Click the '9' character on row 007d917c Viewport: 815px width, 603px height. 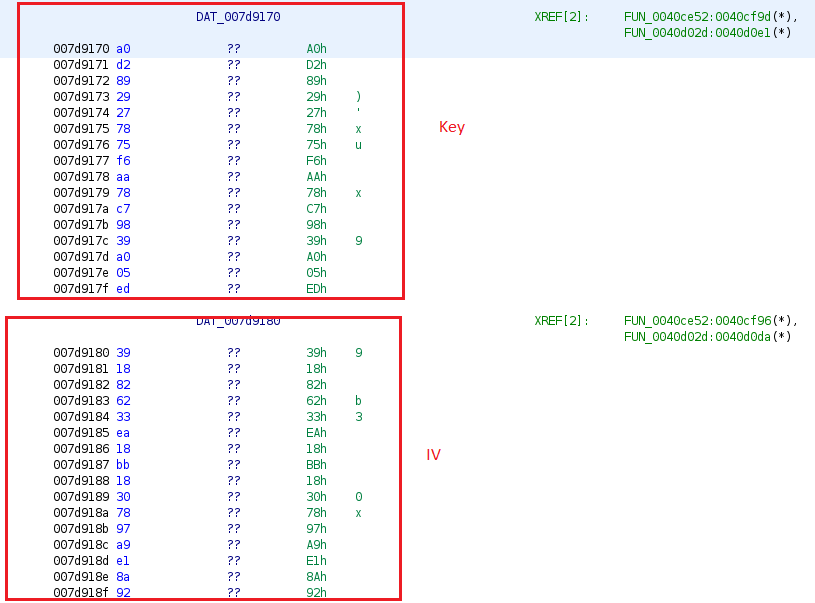[x=359, y=241]
